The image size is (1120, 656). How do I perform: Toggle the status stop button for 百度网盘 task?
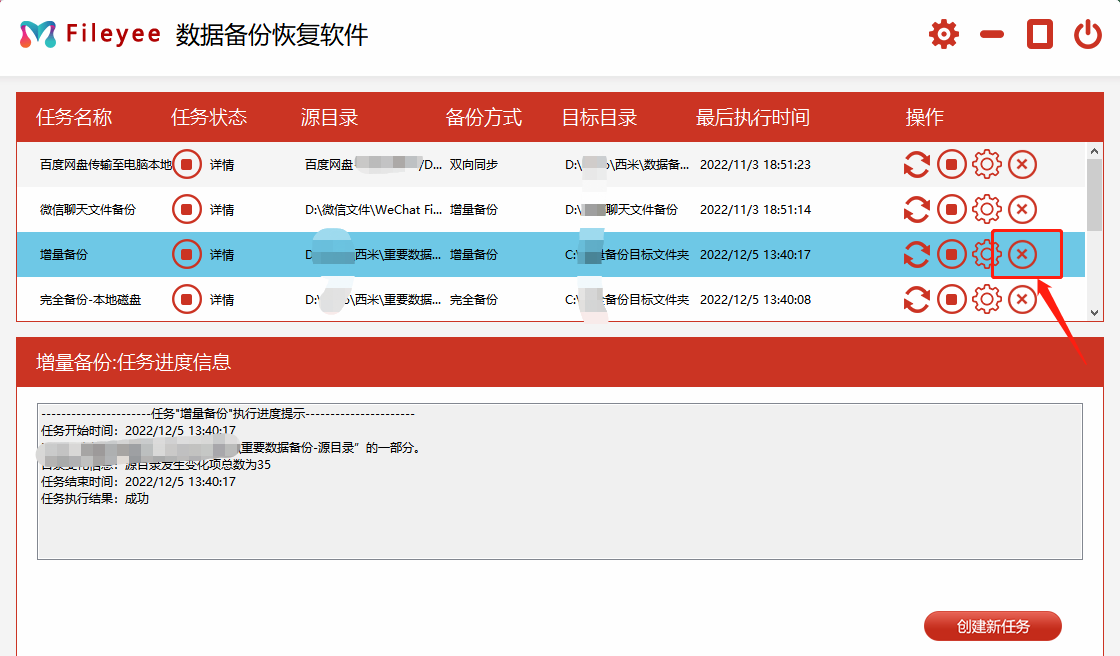coord(186,164)
